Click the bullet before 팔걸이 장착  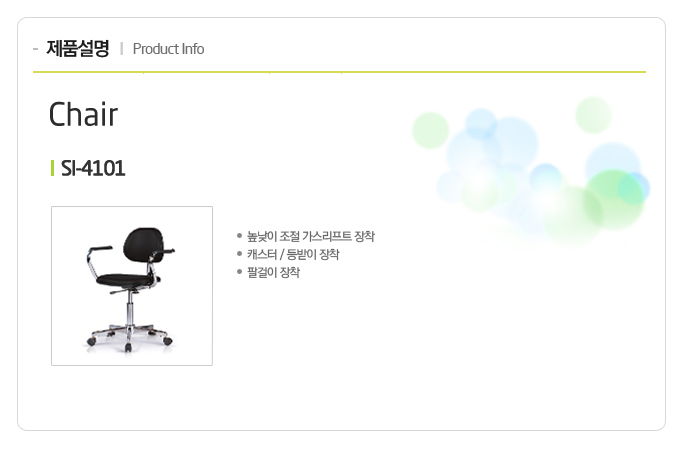pos(239,272)
